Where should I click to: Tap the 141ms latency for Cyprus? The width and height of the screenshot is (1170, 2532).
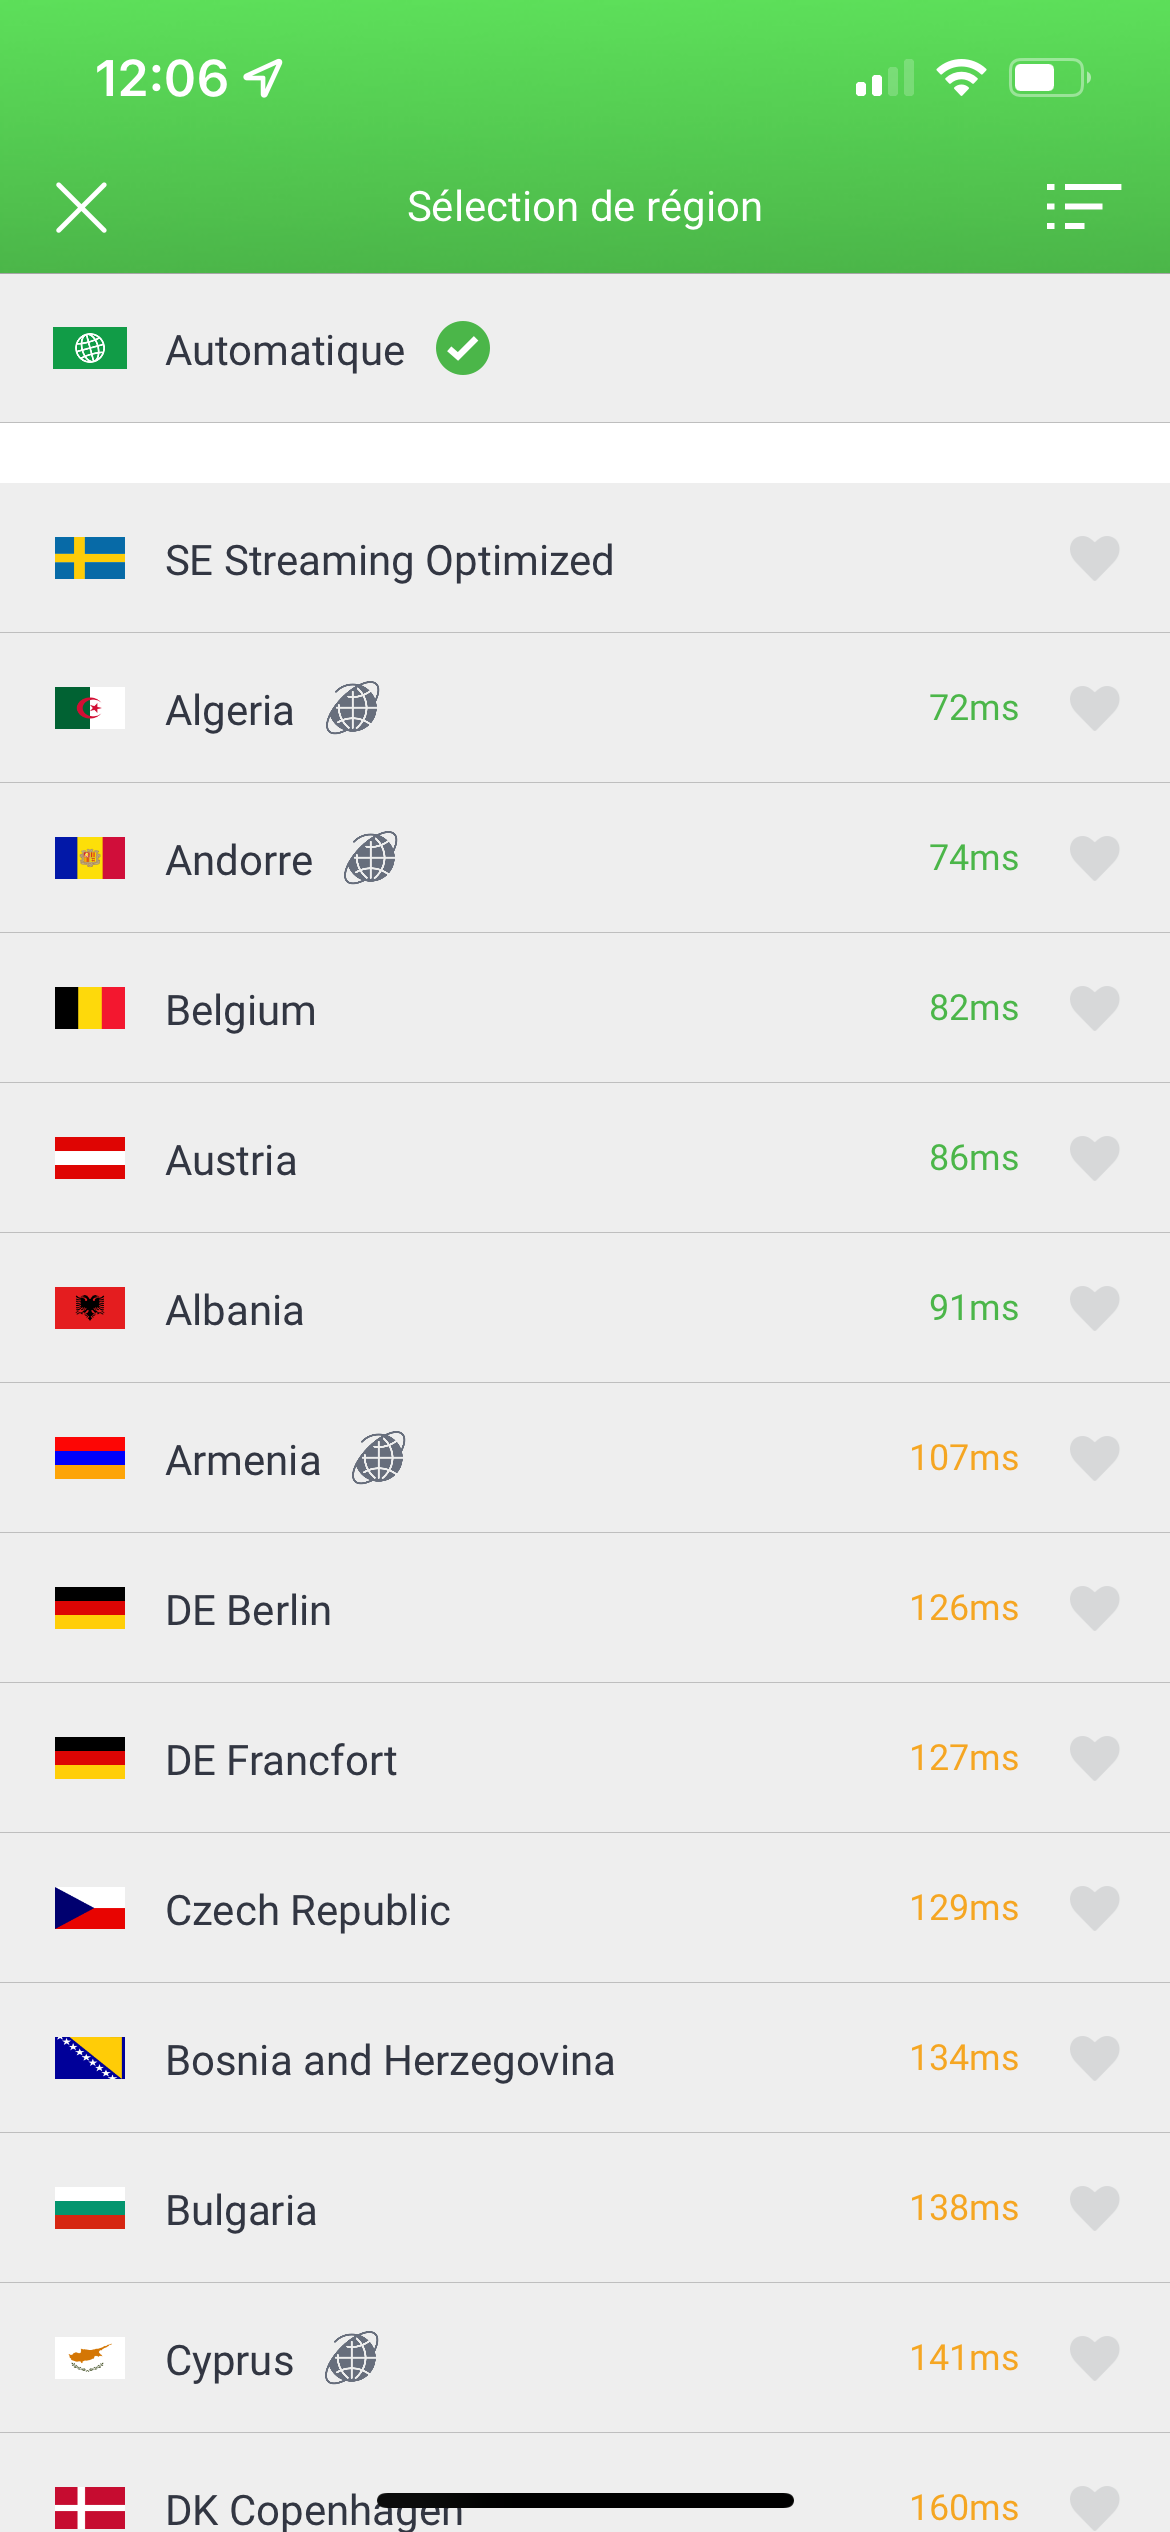tap(964, 2358)
